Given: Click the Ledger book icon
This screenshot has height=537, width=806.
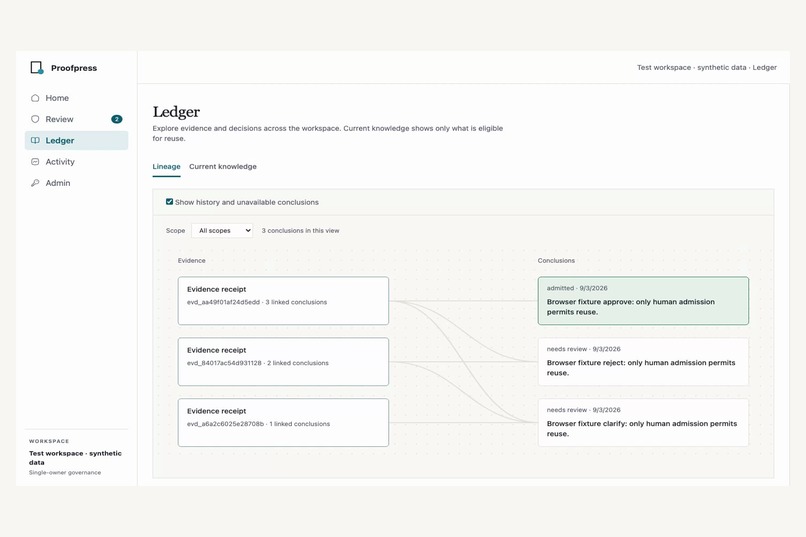Looking at the screenshot, I should 35,140.
